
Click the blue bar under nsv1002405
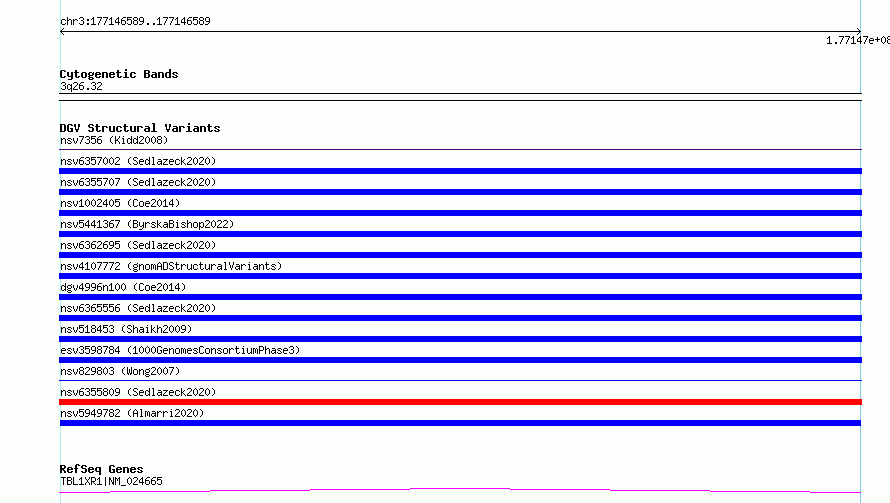point(460,213)
